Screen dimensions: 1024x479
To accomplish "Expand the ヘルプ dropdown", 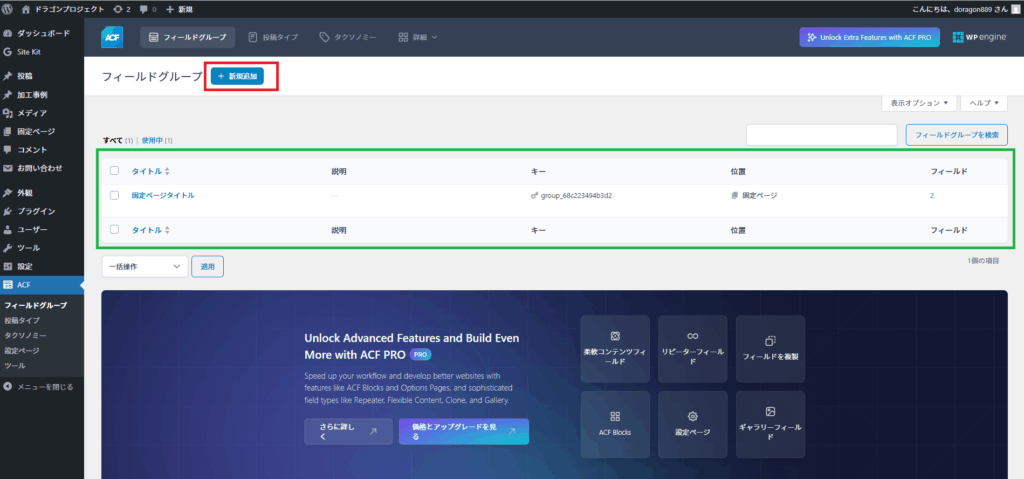I will pos(983,103).
